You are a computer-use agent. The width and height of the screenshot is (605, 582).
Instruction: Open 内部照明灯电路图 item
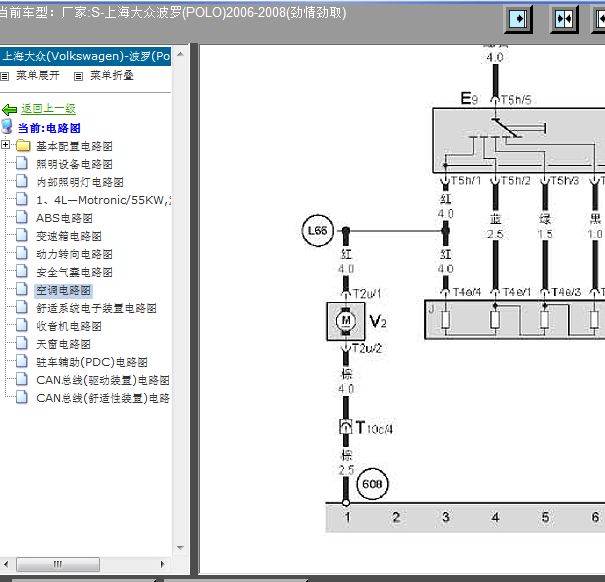click(x=79, y=182)
